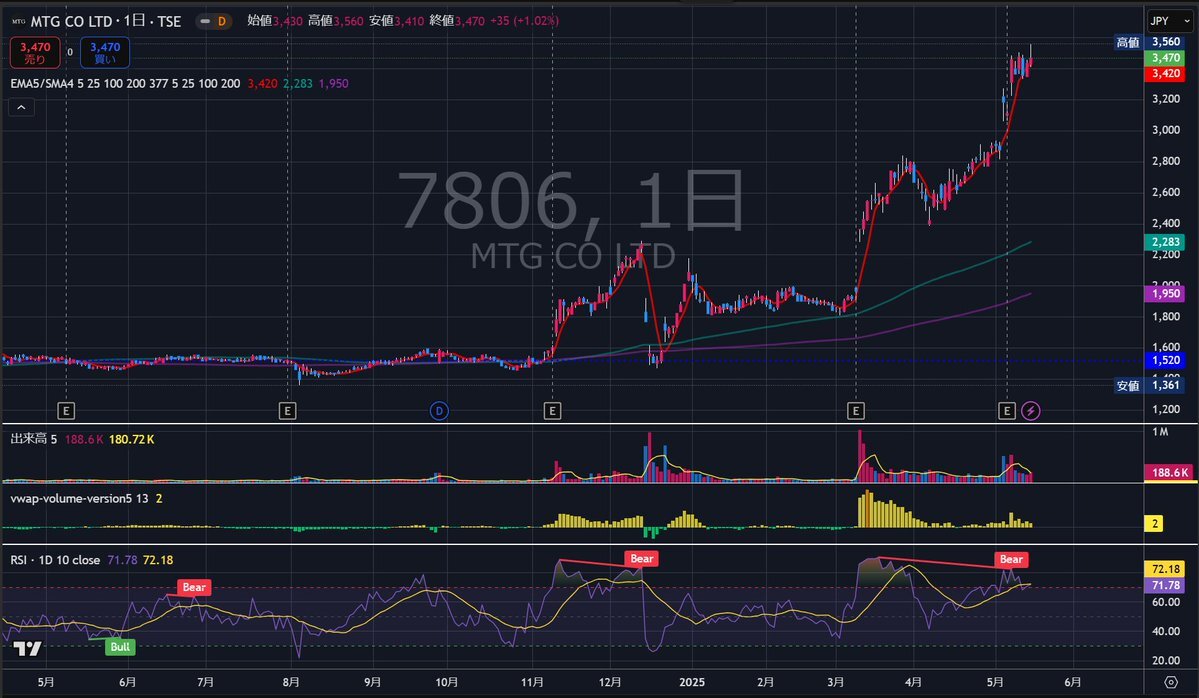Click the 3,200 tick on the price axis
1199x698 pixels.
point(1165,99)
